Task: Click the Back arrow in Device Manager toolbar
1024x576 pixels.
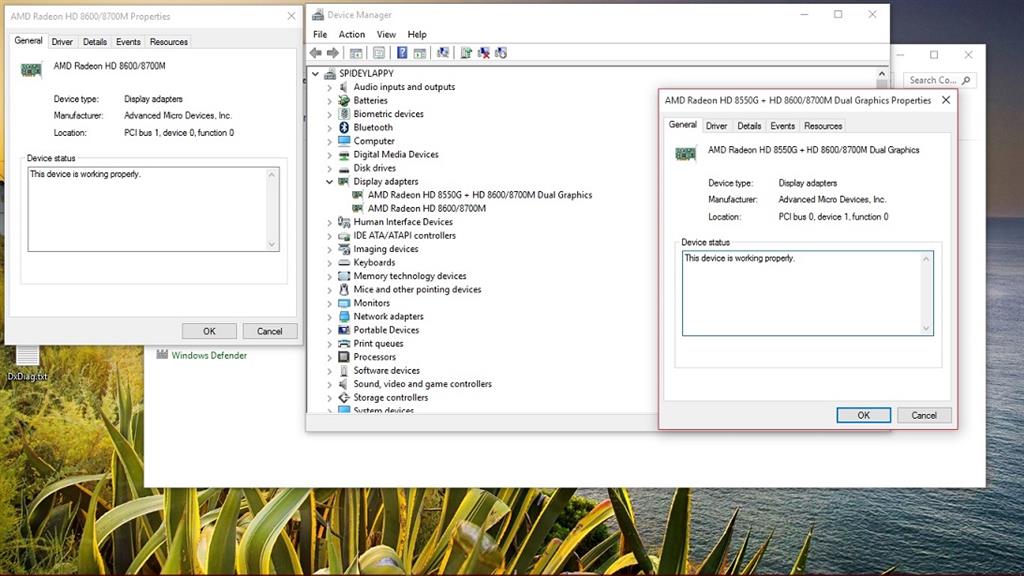Action: (316, 53)
